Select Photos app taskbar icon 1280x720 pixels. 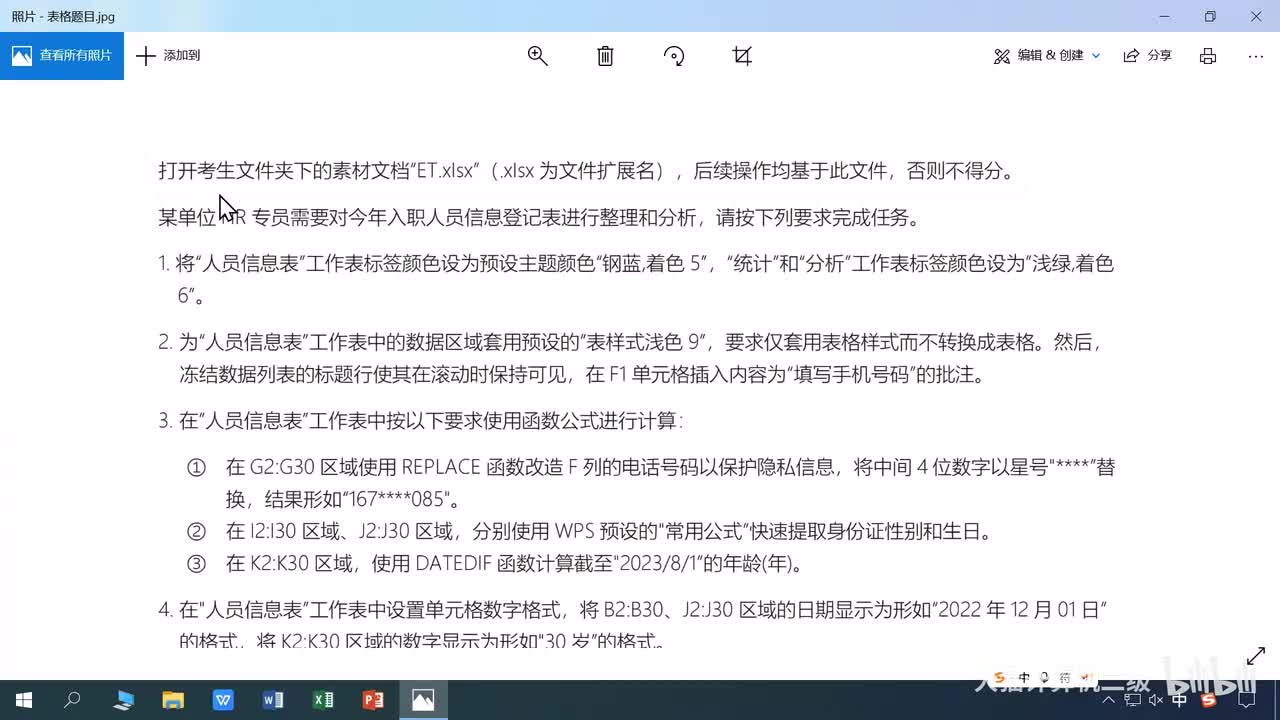coord(423,700)
